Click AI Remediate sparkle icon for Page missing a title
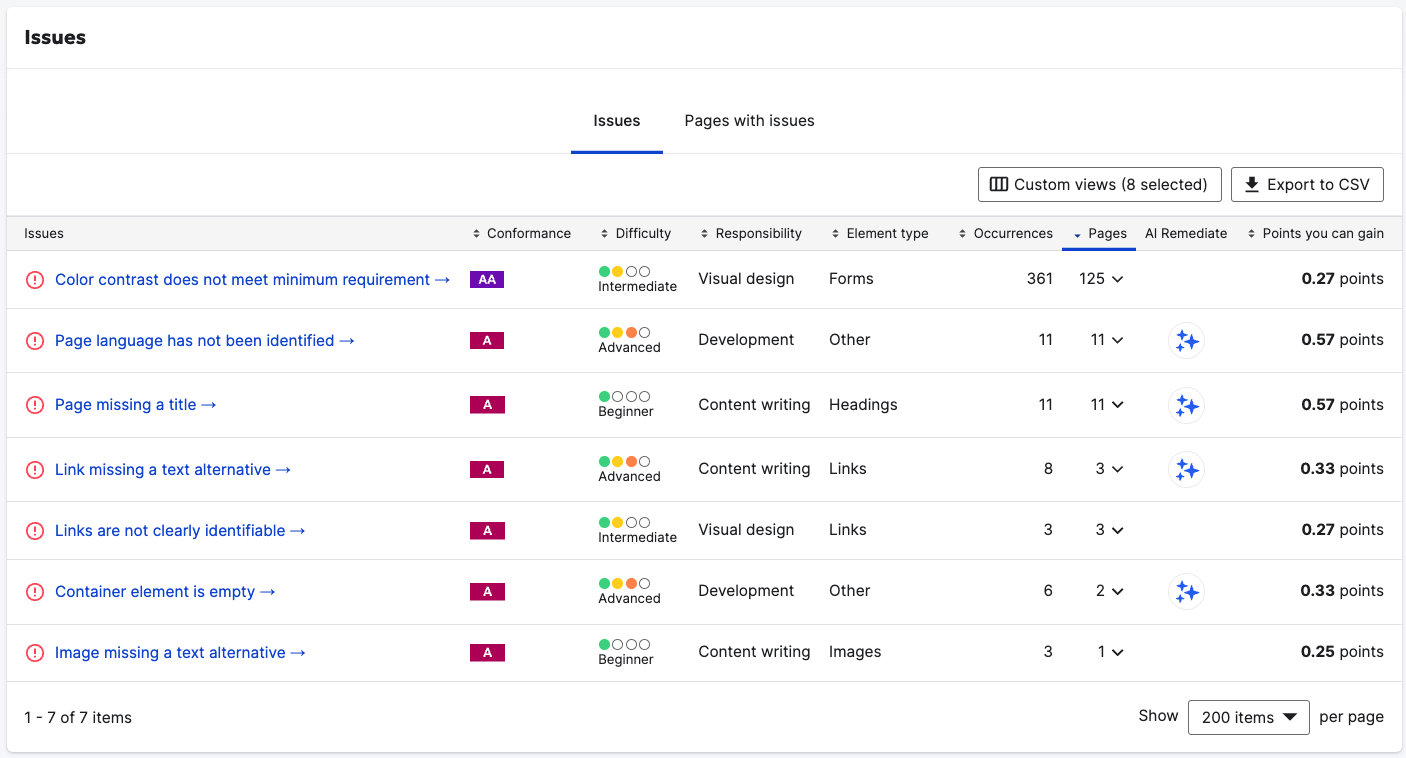Viewport: 1406px width, 758px height. click(x=1186, y=405)
